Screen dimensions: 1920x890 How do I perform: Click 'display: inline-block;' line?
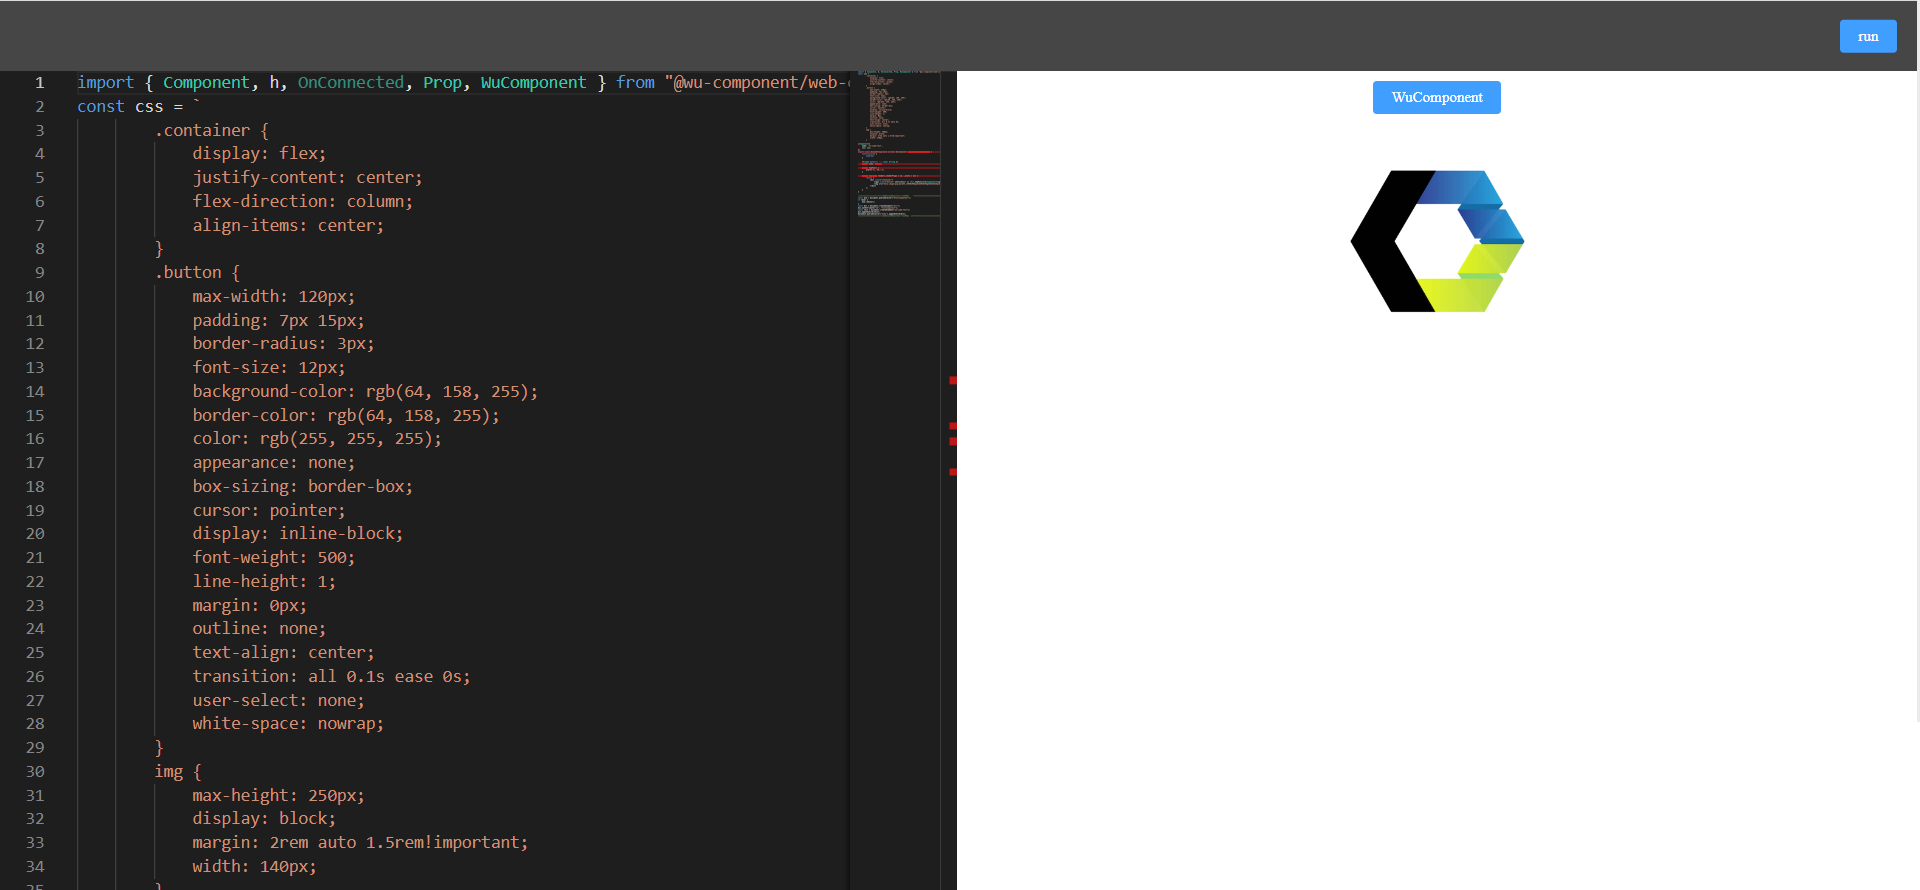pyautogui.click(x=298, y=534)
